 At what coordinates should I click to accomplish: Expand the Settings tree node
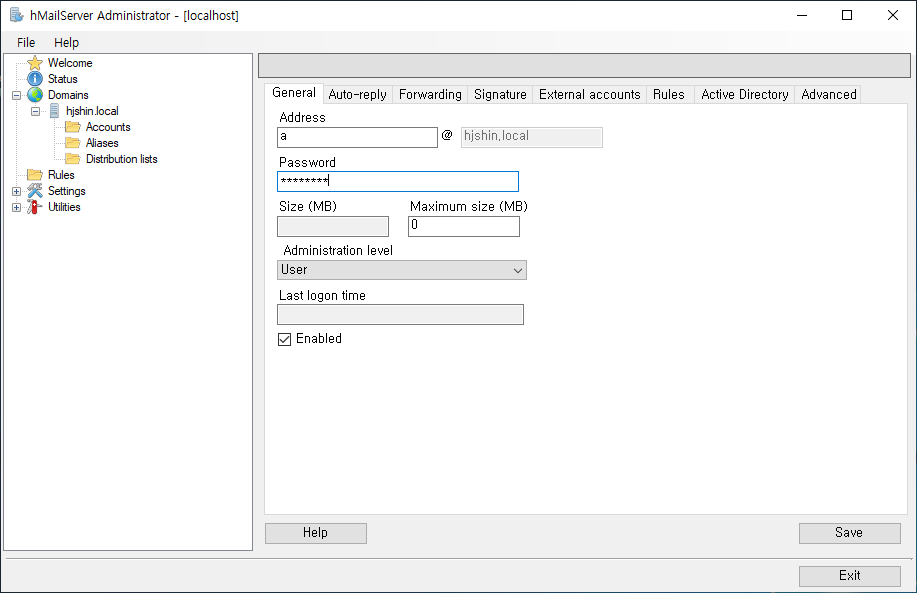(16, 191)
